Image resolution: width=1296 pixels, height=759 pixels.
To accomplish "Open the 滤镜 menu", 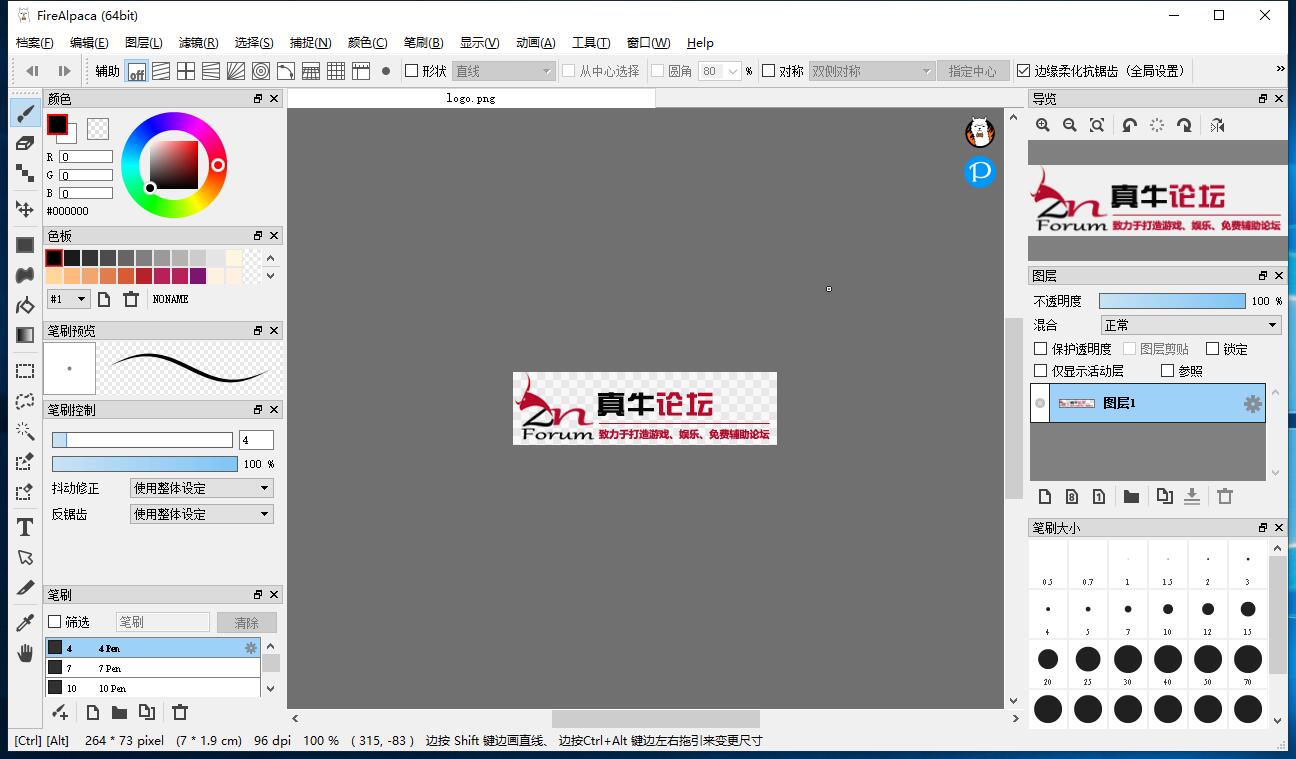I will pos(198,43).
